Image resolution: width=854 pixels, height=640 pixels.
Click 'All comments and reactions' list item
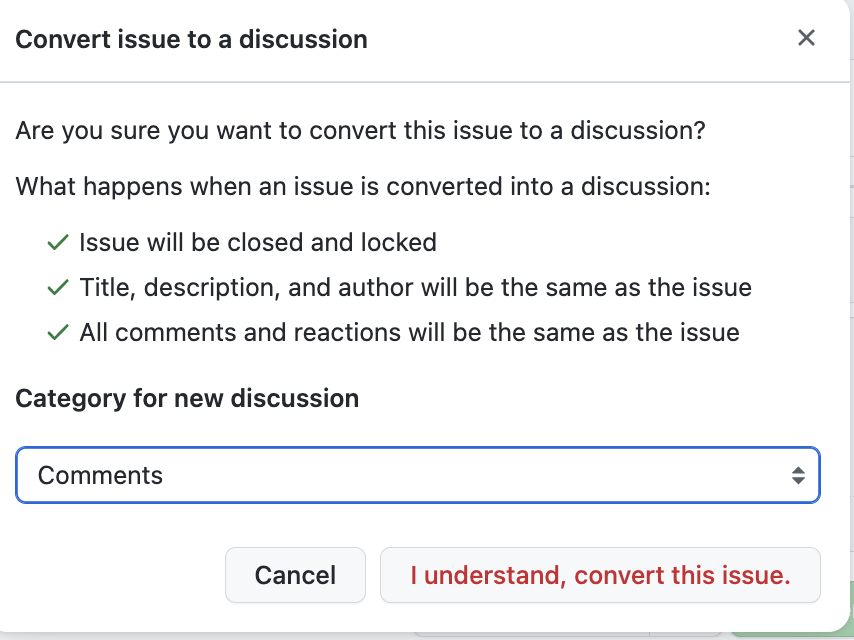(x=410, y=332)
